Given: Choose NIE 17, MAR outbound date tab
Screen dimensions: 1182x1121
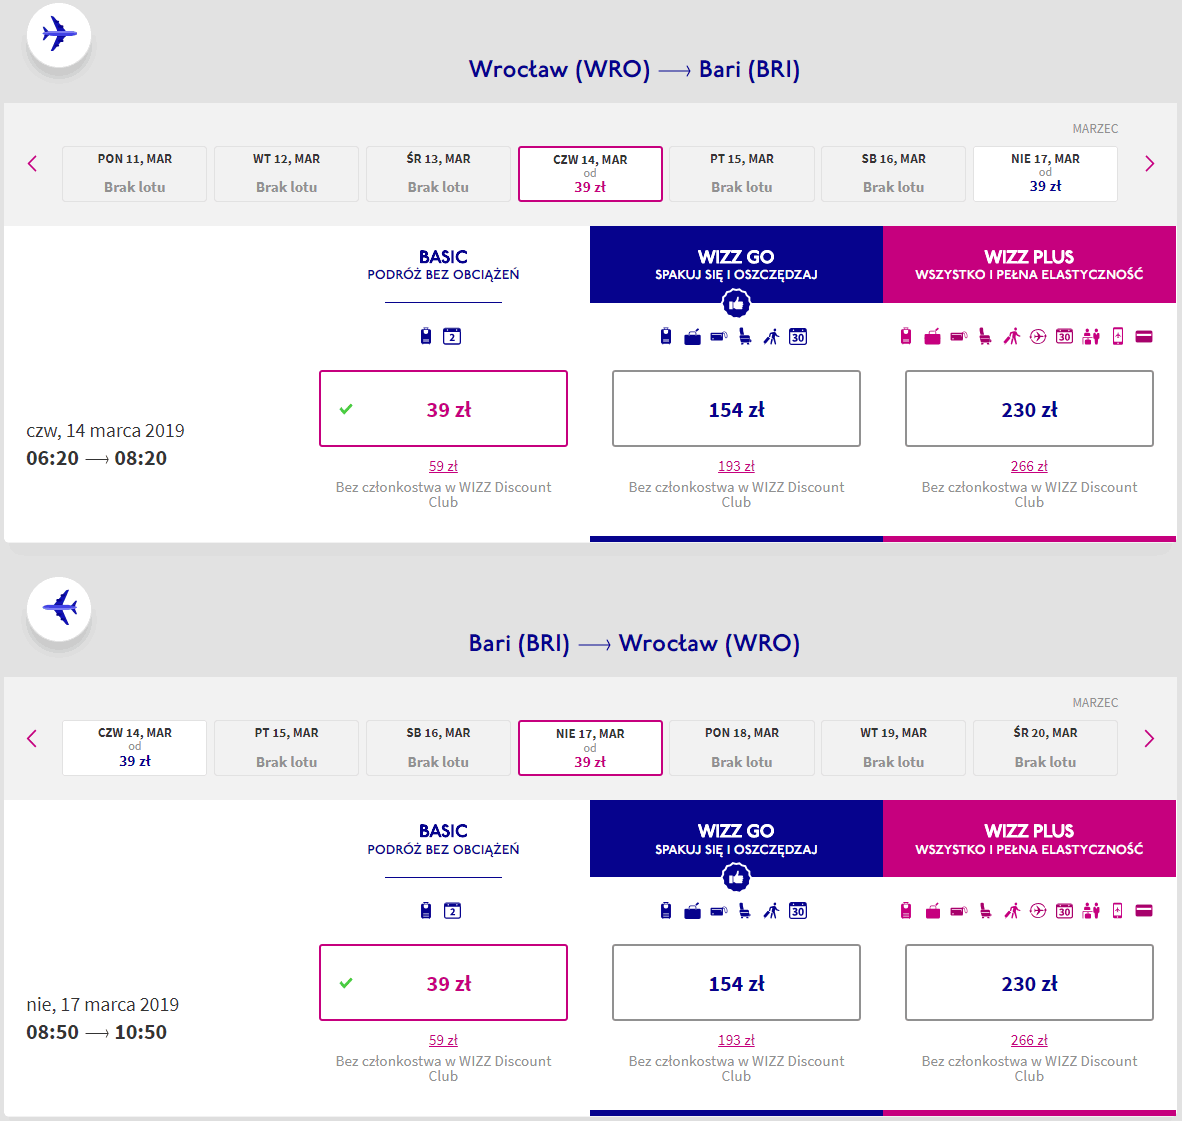Looking at the screenshot, I should coord(1045,173).
